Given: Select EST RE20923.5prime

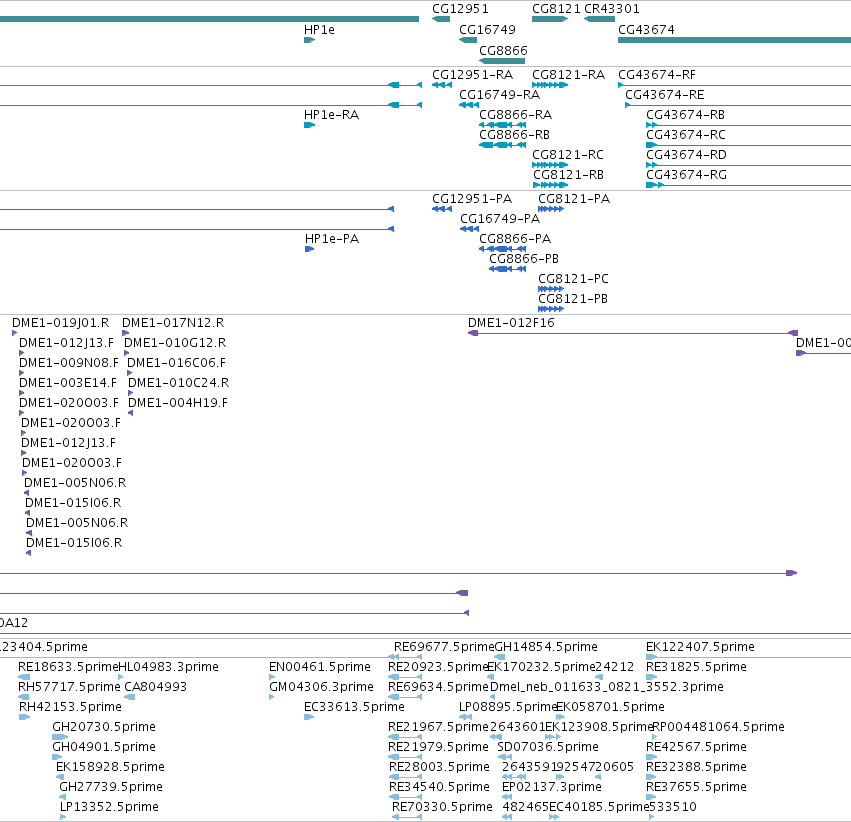Looking at the screenshot, I should pyautogui.click(x=438, y=667).
